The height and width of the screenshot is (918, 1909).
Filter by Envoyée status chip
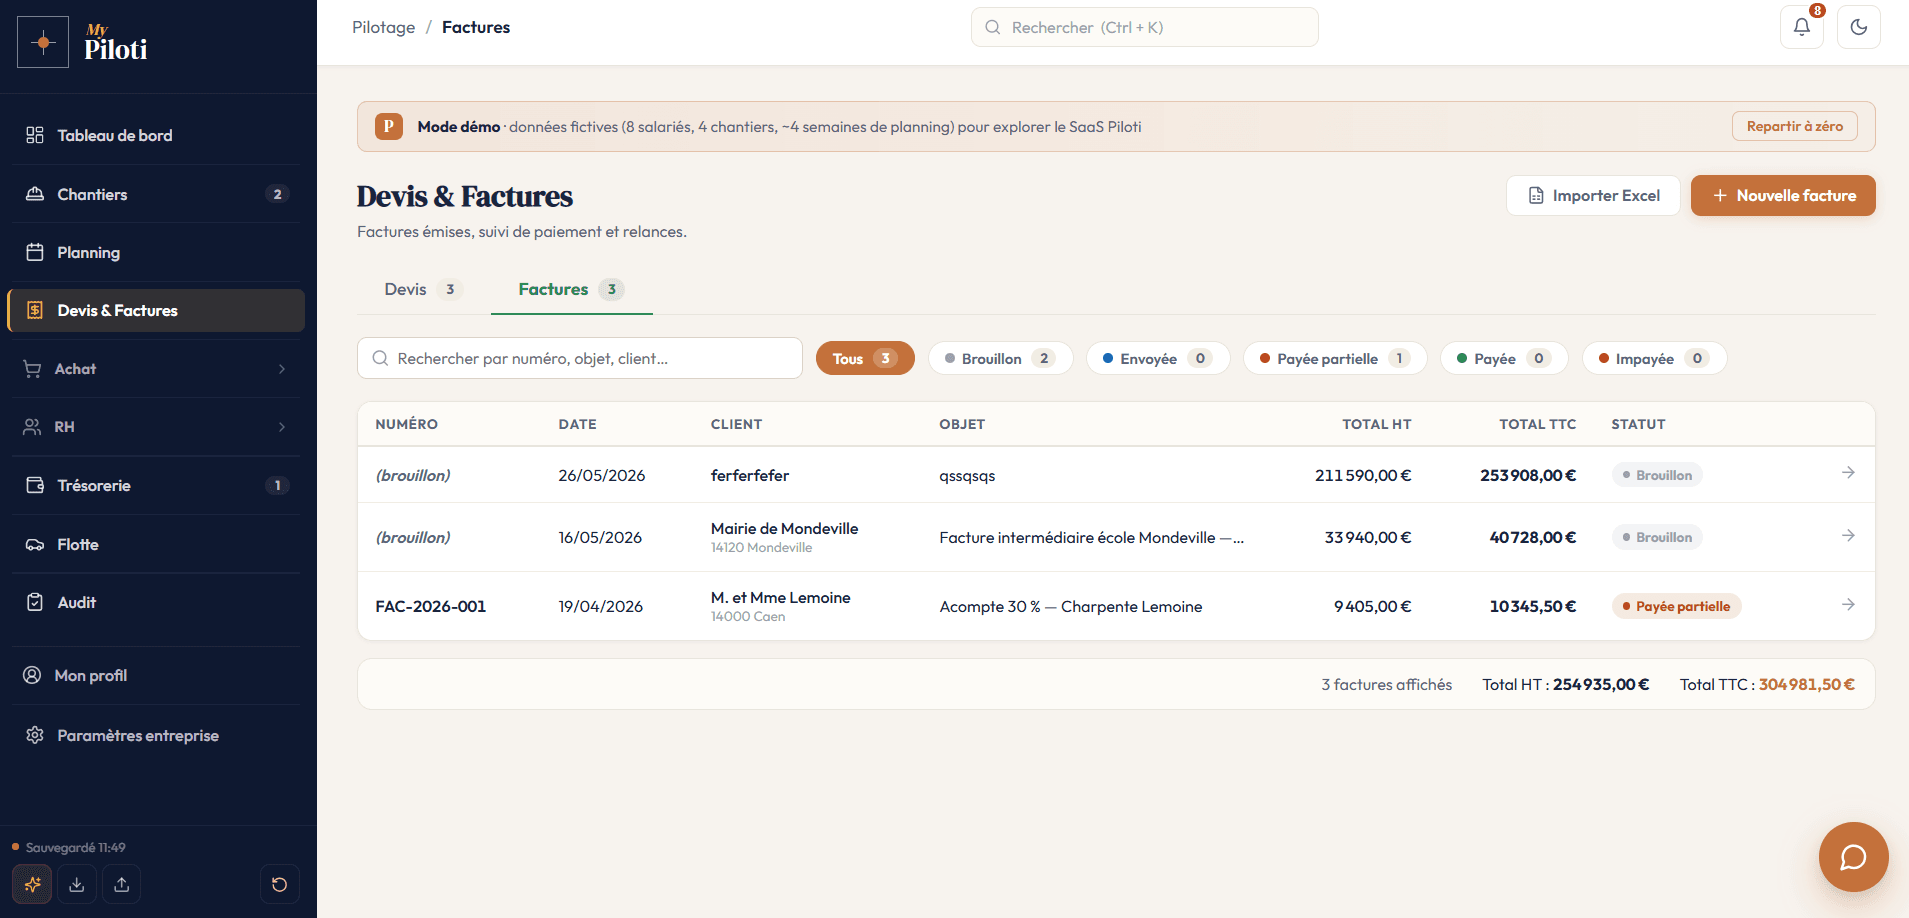pos(1157,358)
